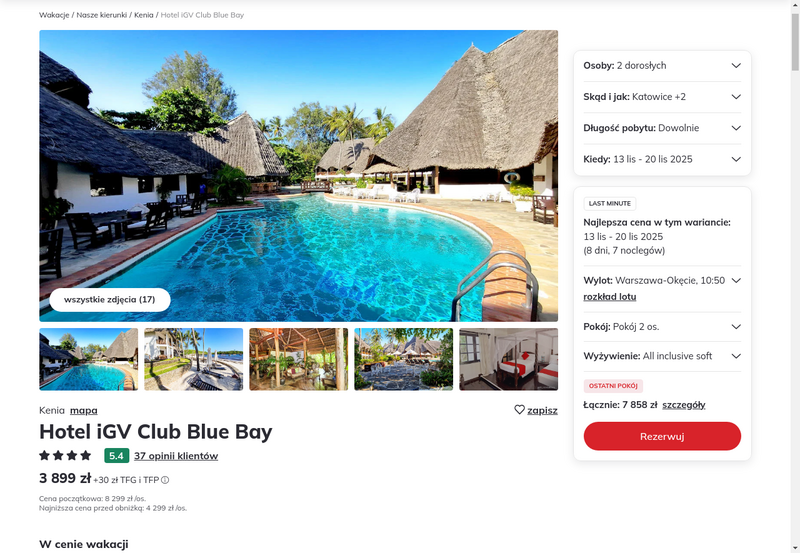
Task: Open the mapa link next to Kenia
Action: click(x=84, y=410)
